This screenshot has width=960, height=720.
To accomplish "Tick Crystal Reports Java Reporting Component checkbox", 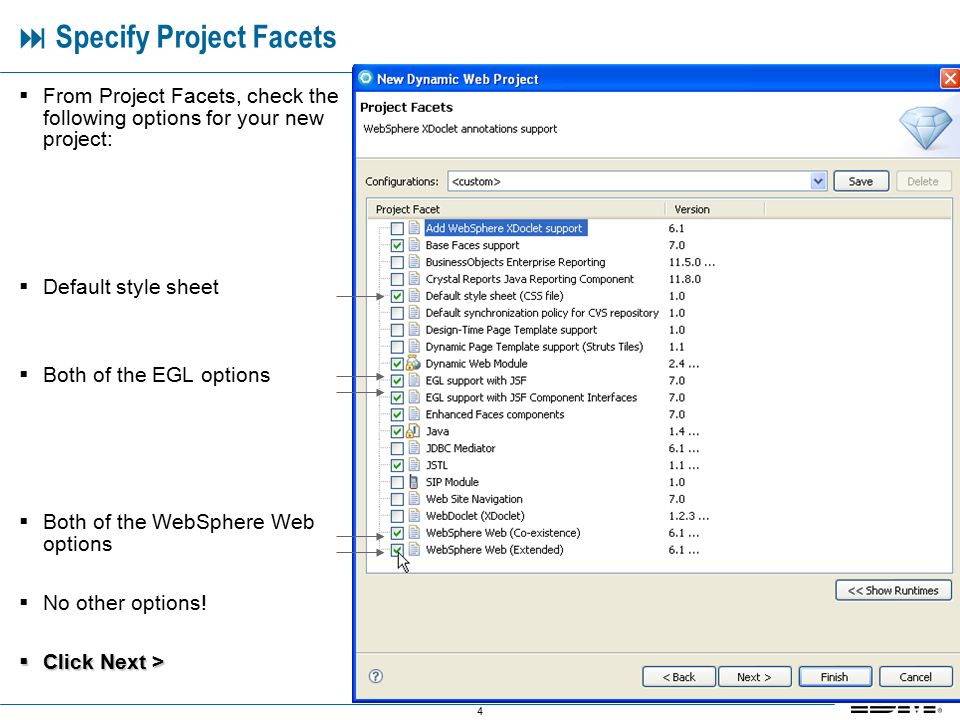I will (397, 279).
